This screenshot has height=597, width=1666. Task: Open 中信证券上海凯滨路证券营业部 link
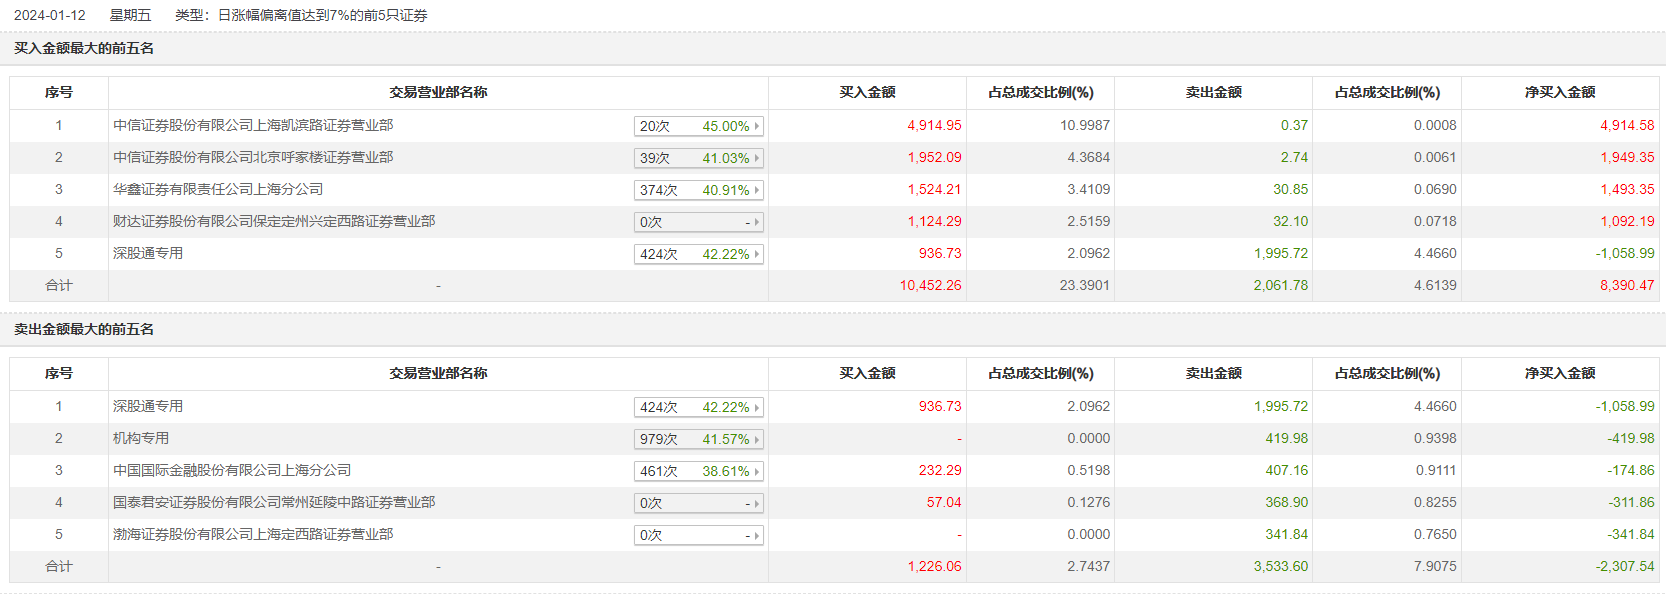pos(253,125)
